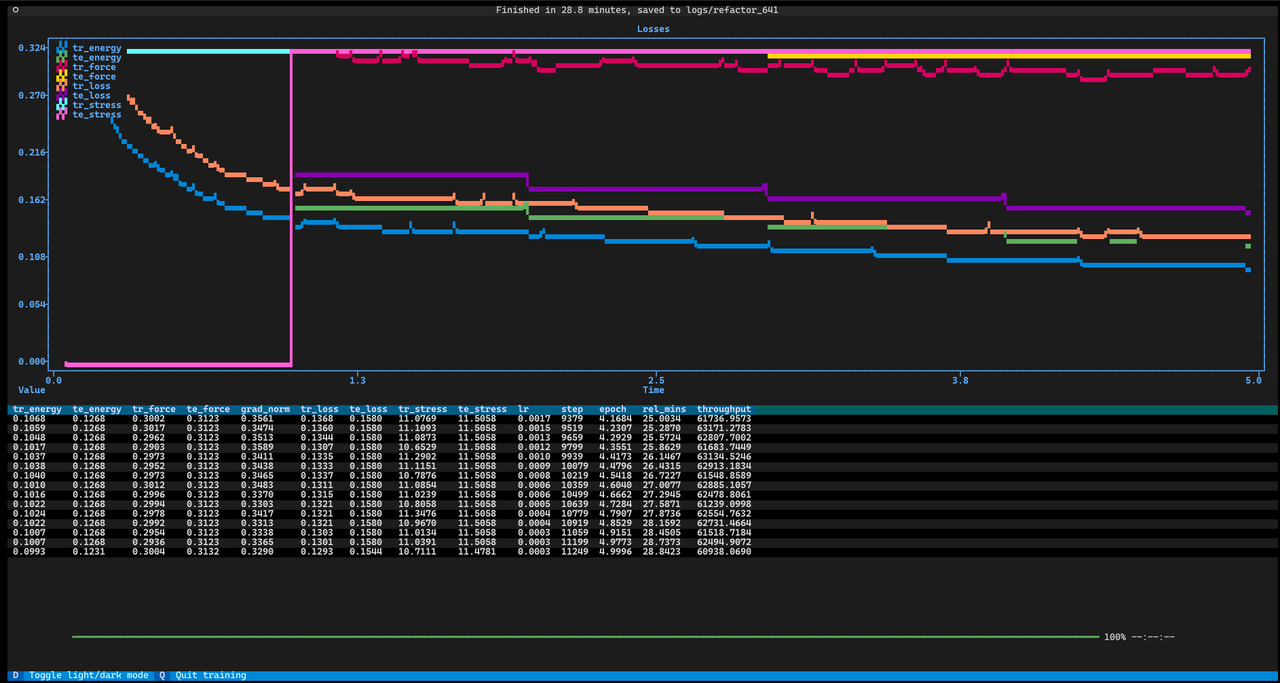
Task: Select the te_energy legend label
Action: pos(97,57)
